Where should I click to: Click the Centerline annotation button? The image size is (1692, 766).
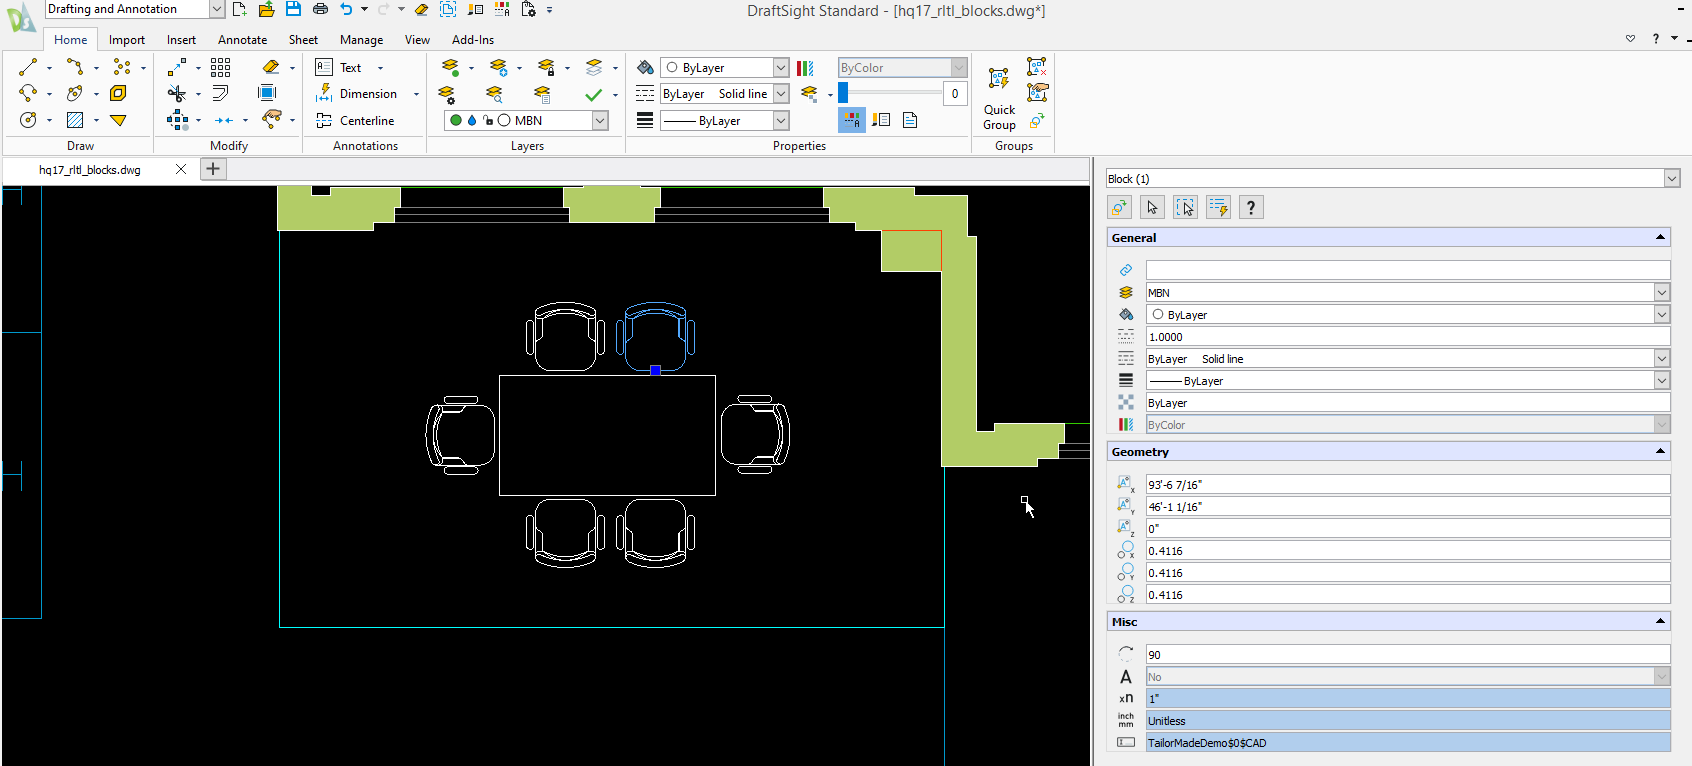(x=355, y=120)
